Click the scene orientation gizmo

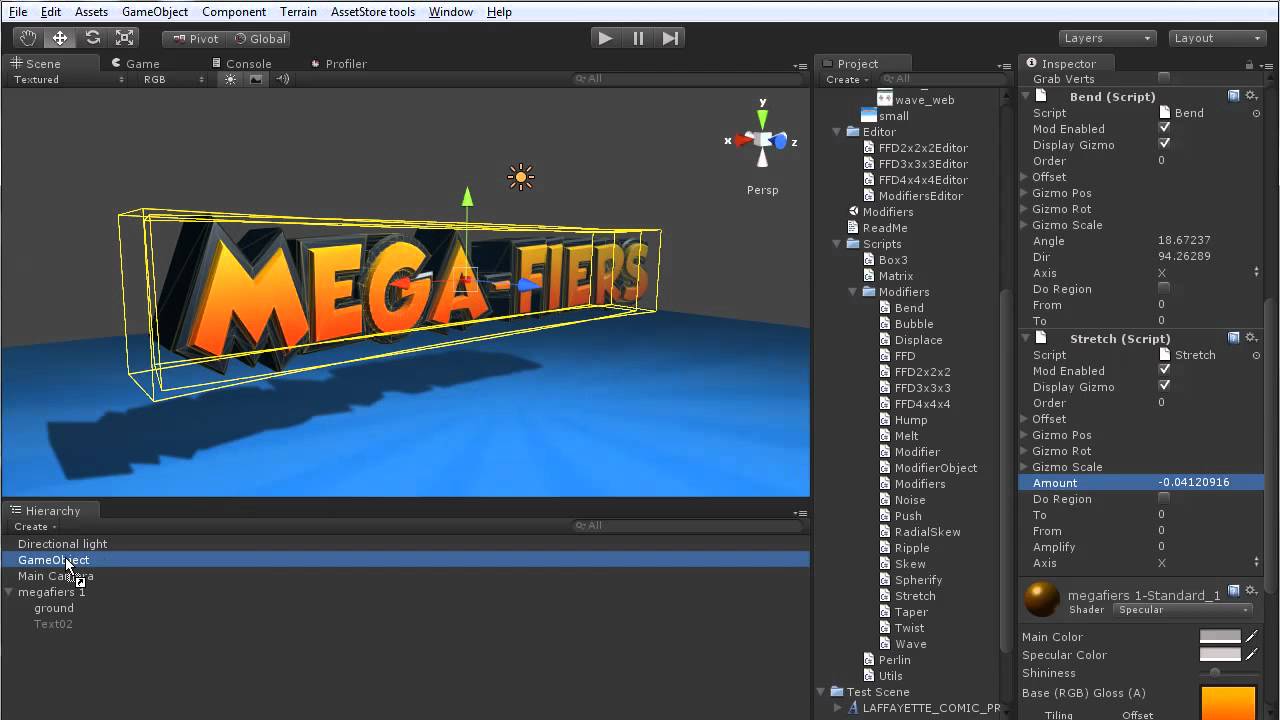click(x=763, y=139)
